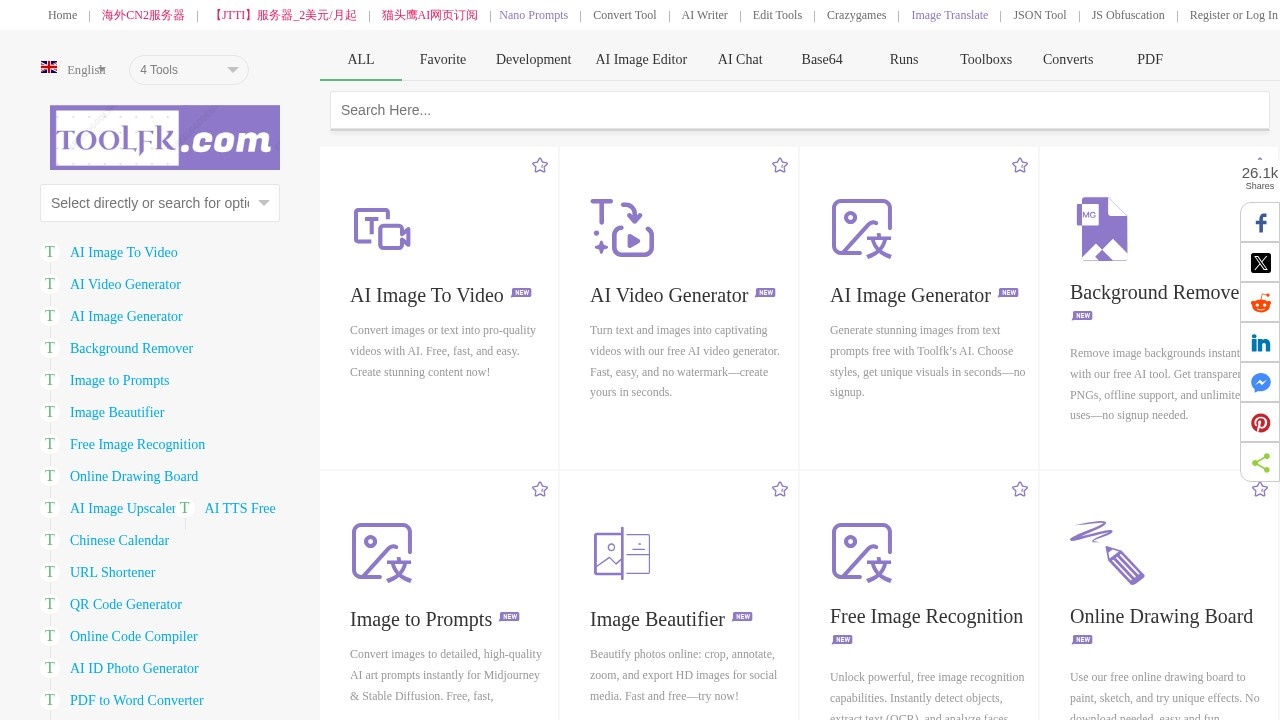The width and height of the screenshot is (1280, 720).
Task: Click the Online Drawing Board pencil icon
Action: pyautogui.click(x=1107, y=552)
